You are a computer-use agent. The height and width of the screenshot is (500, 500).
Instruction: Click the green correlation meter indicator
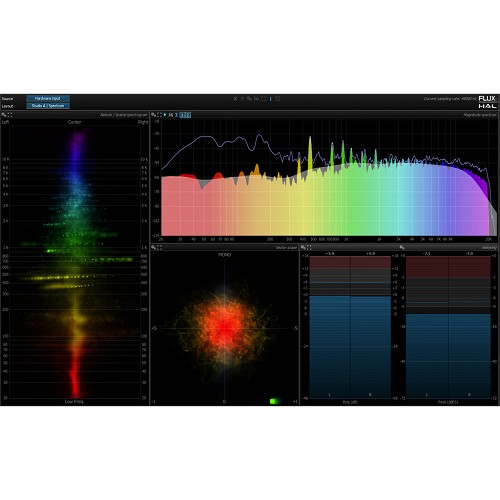(x=275, y=401)
